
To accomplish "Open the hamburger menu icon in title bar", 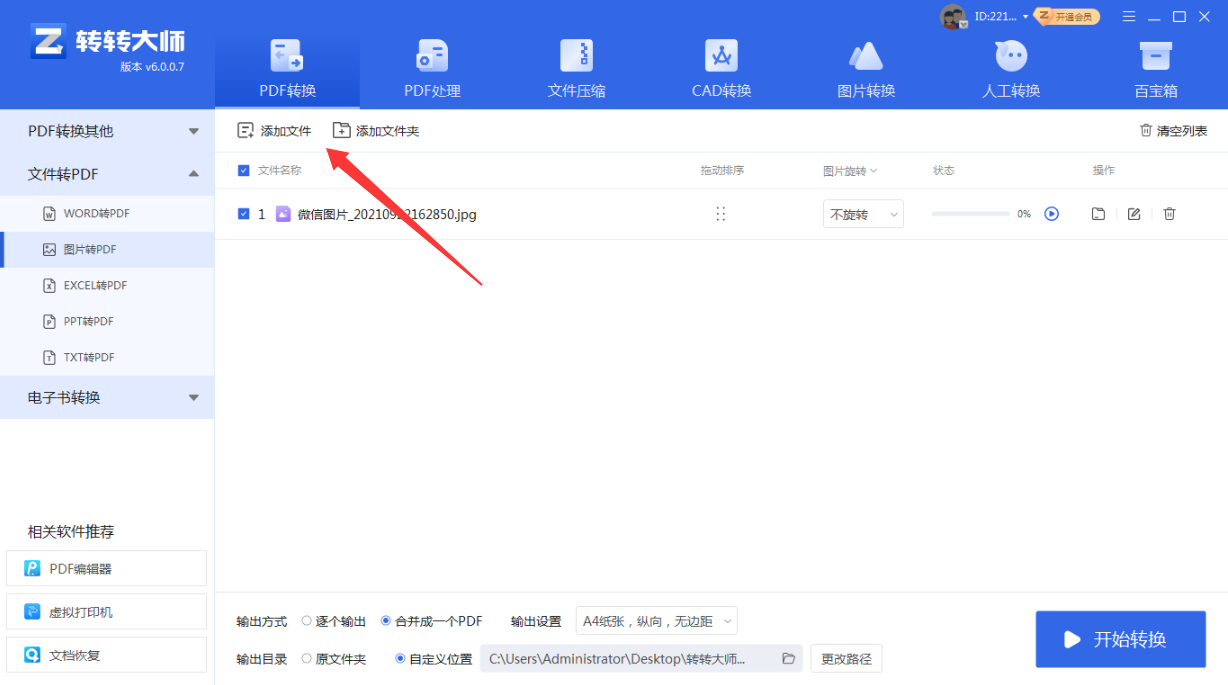I will [1129, 16].
